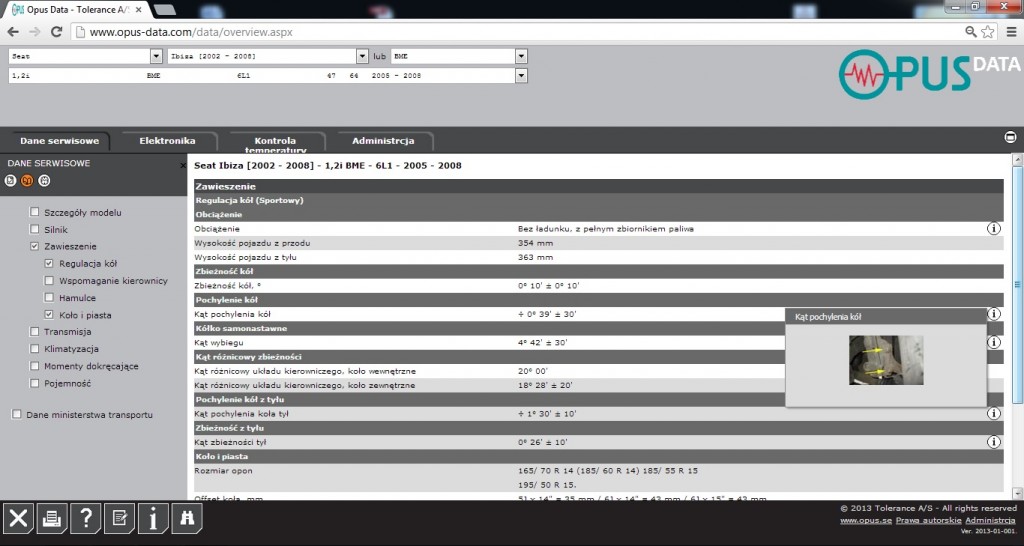Open the www.opus.se link
The height and width of the screenshot is (546, 1024).
click(x=865, y=521)
